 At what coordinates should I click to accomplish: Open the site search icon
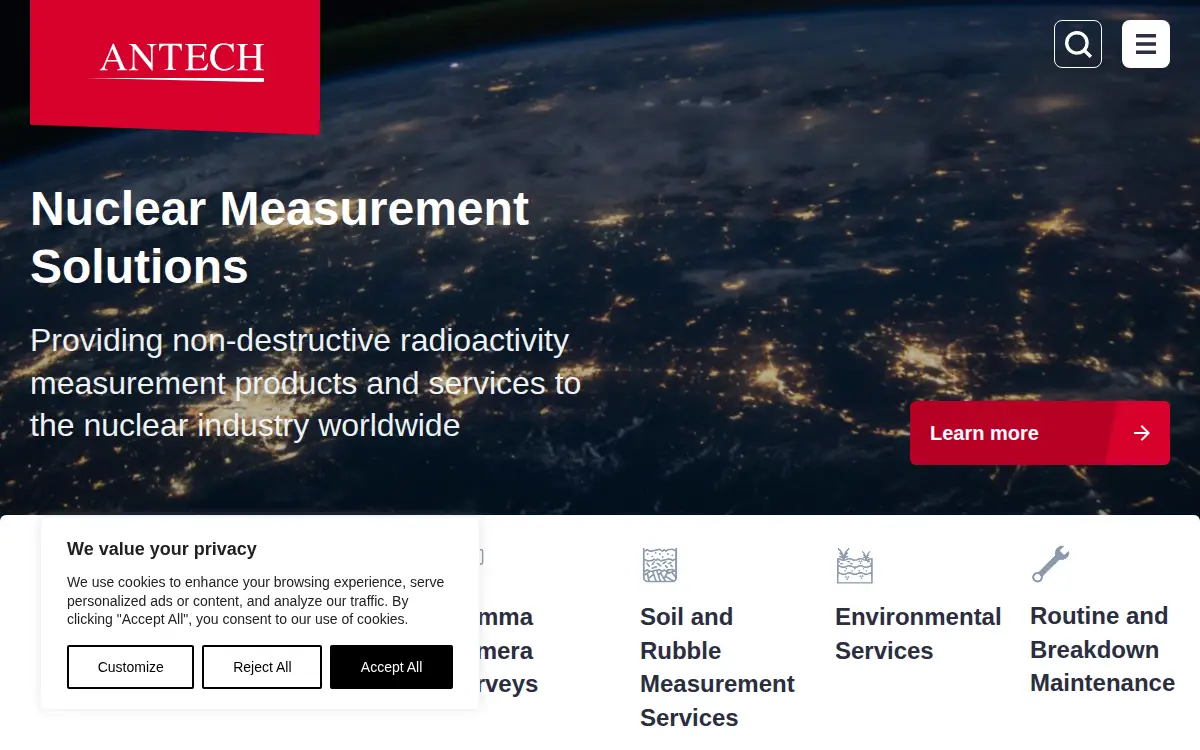[1078, 44]
